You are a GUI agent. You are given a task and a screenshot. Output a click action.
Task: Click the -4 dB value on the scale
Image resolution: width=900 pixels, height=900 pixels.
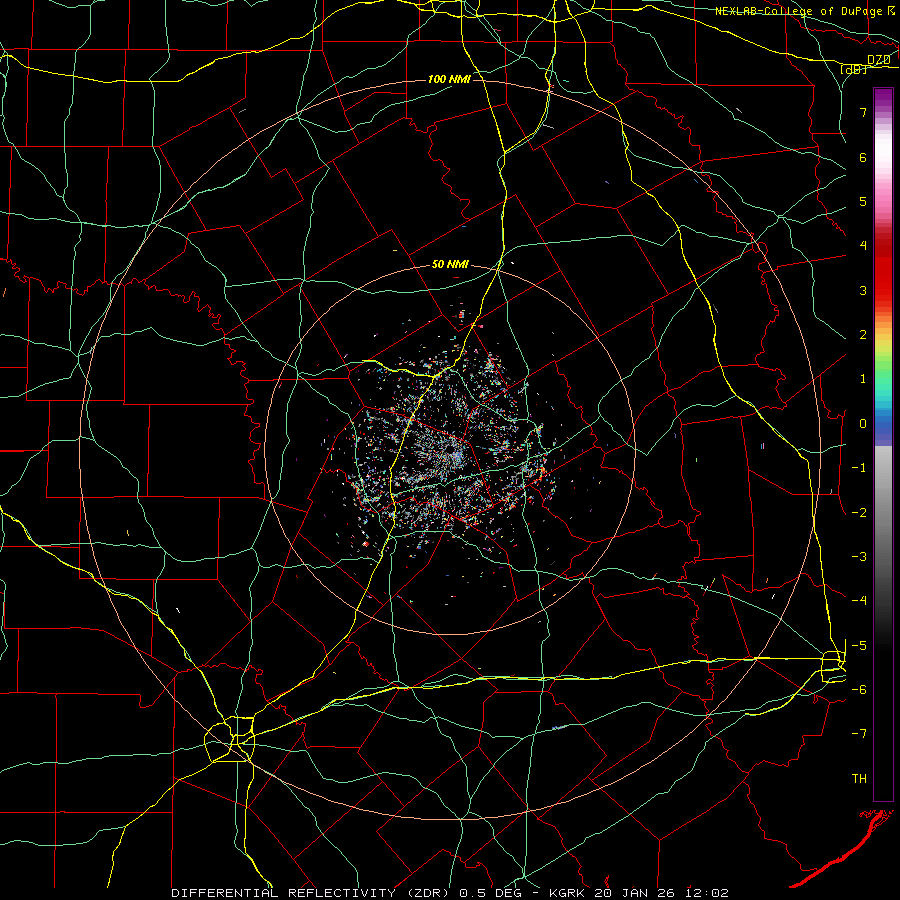pos(859,600)
